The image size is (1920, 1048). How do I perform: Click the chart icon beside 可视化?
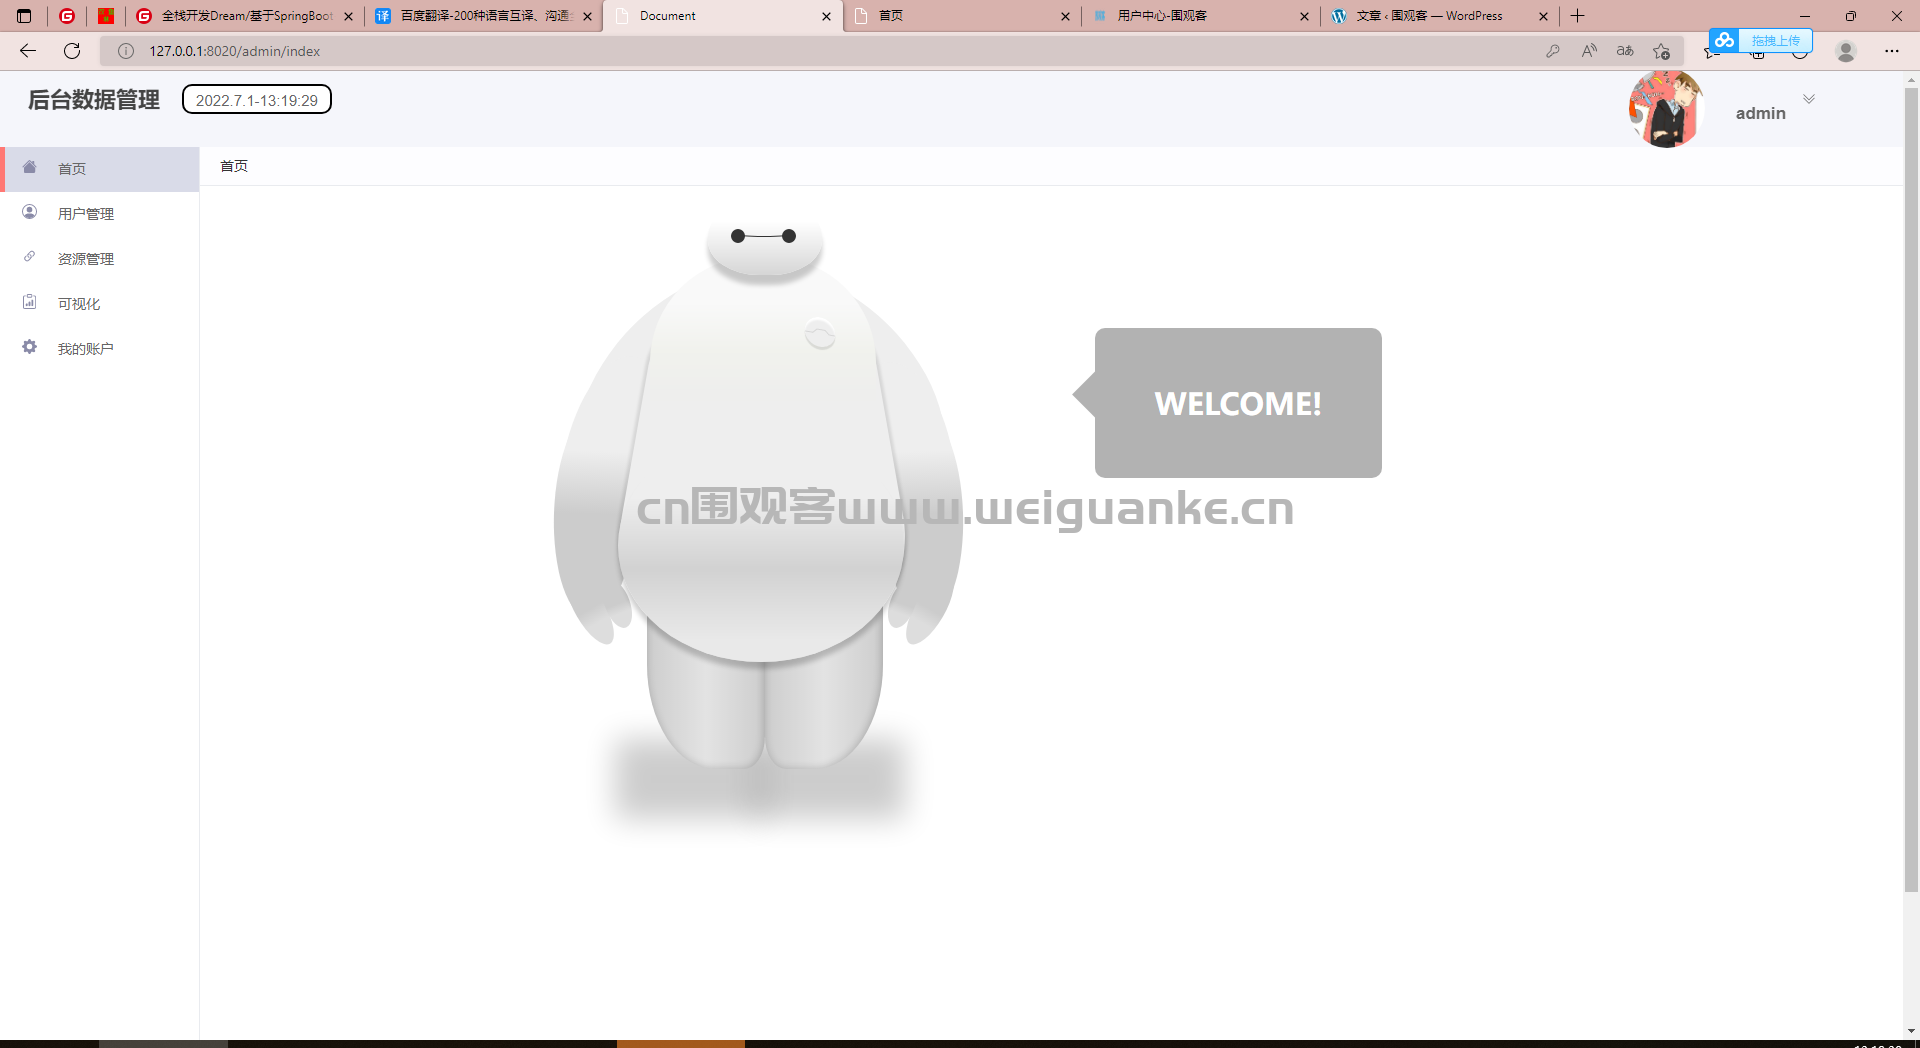30,302
